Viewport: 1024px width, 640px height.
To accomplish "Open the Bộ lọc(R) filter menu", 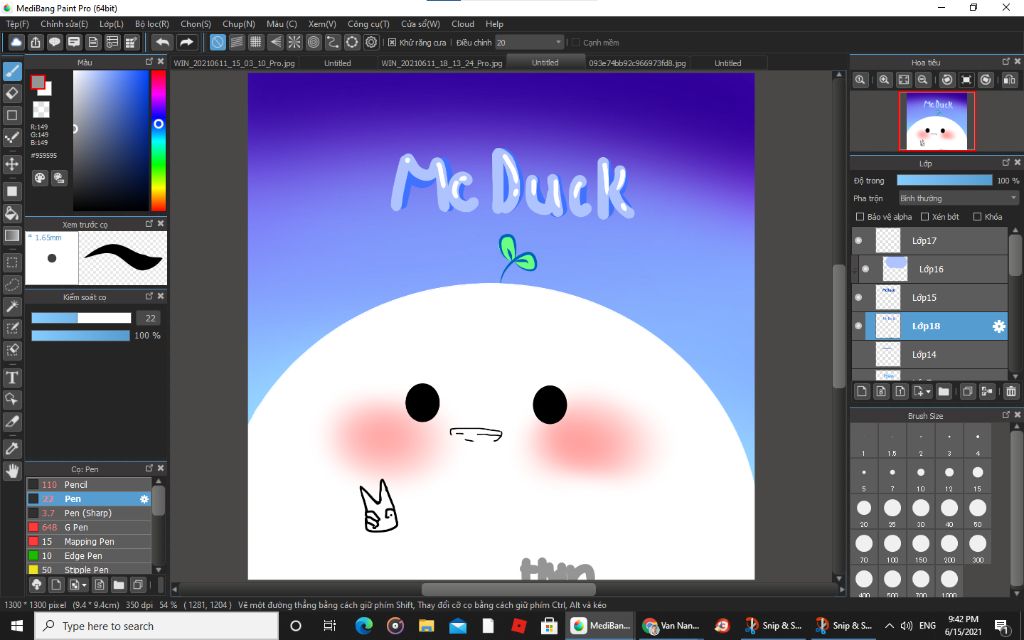I will point(152,24).
